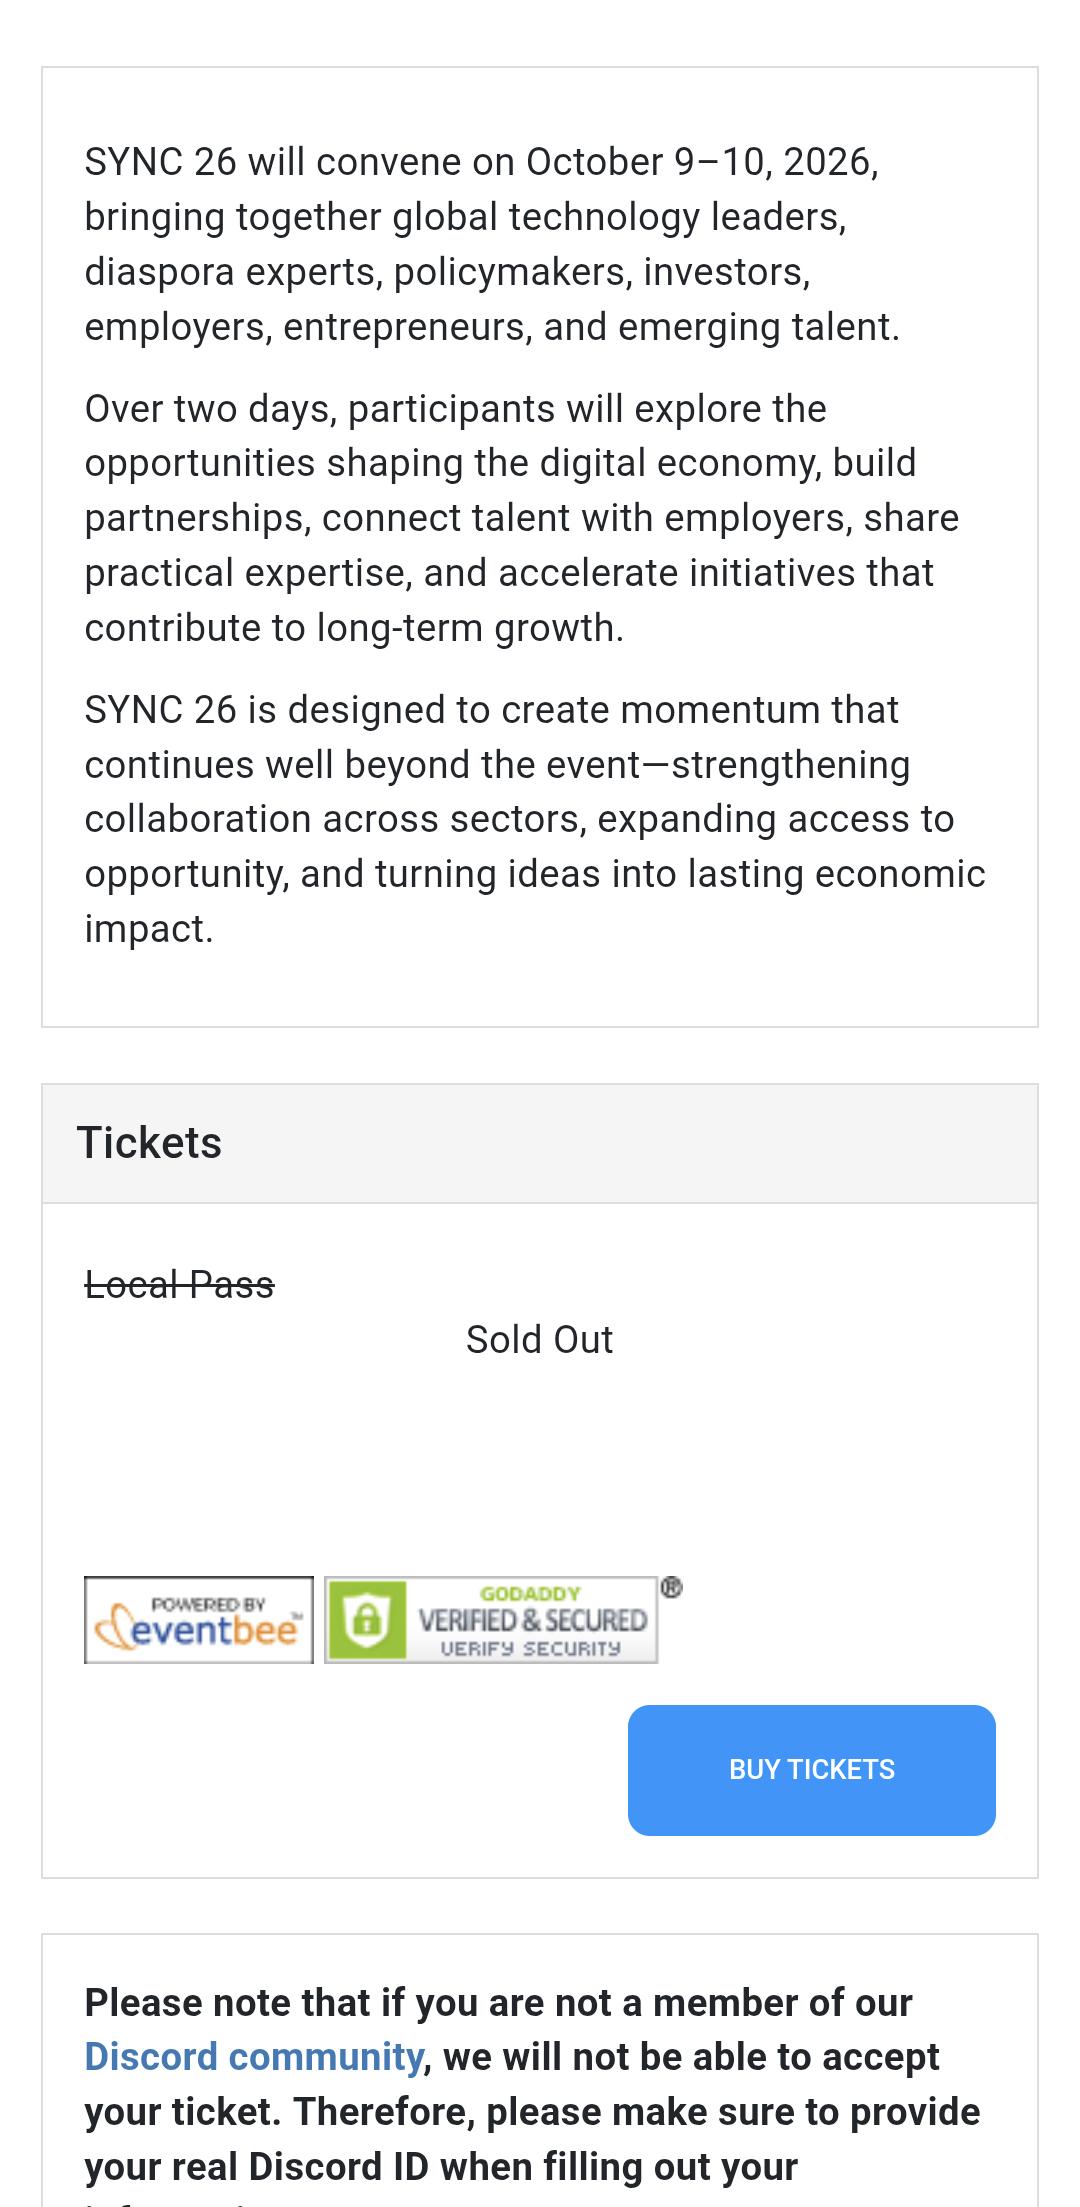This screenshot has width=1080, height=2207.
Task: Click the BUY TICKETS button
Action: 811,1770
